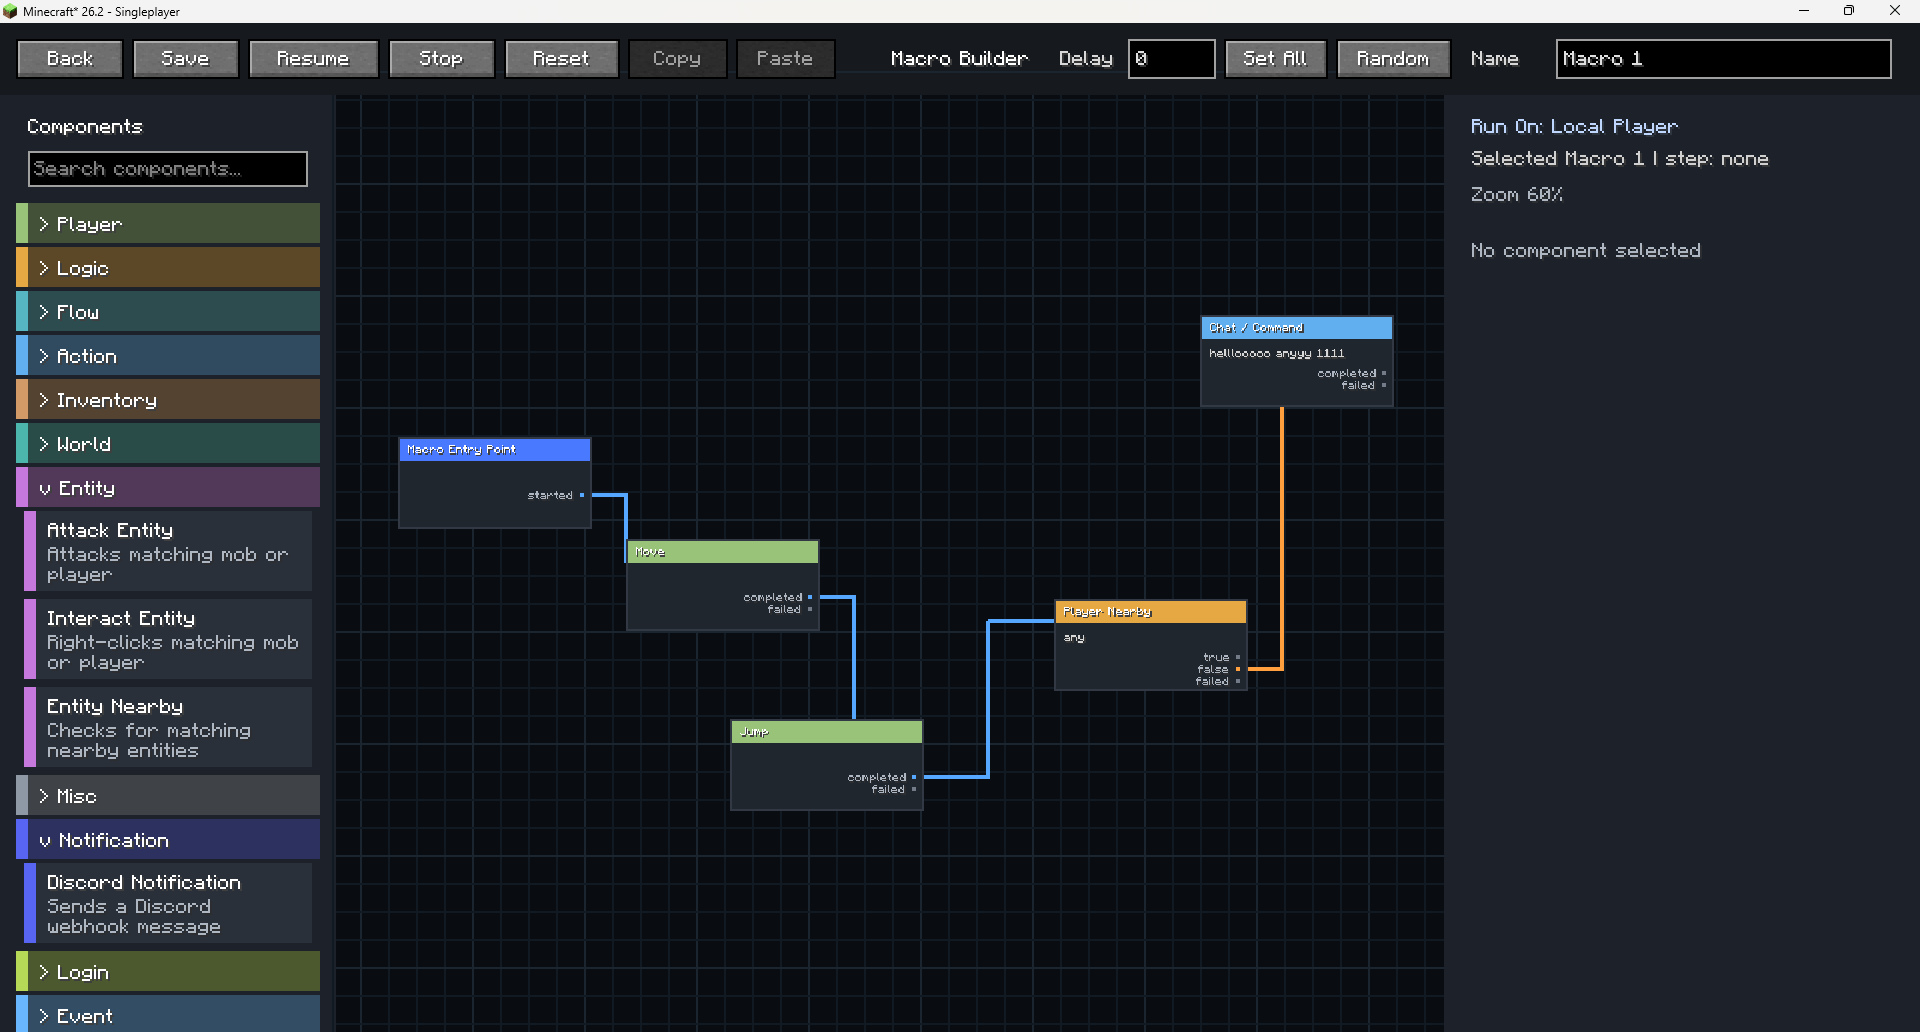Select the Macro Entry Point node header
This screenshot has width=1920, height=1032.
[495, 450]
